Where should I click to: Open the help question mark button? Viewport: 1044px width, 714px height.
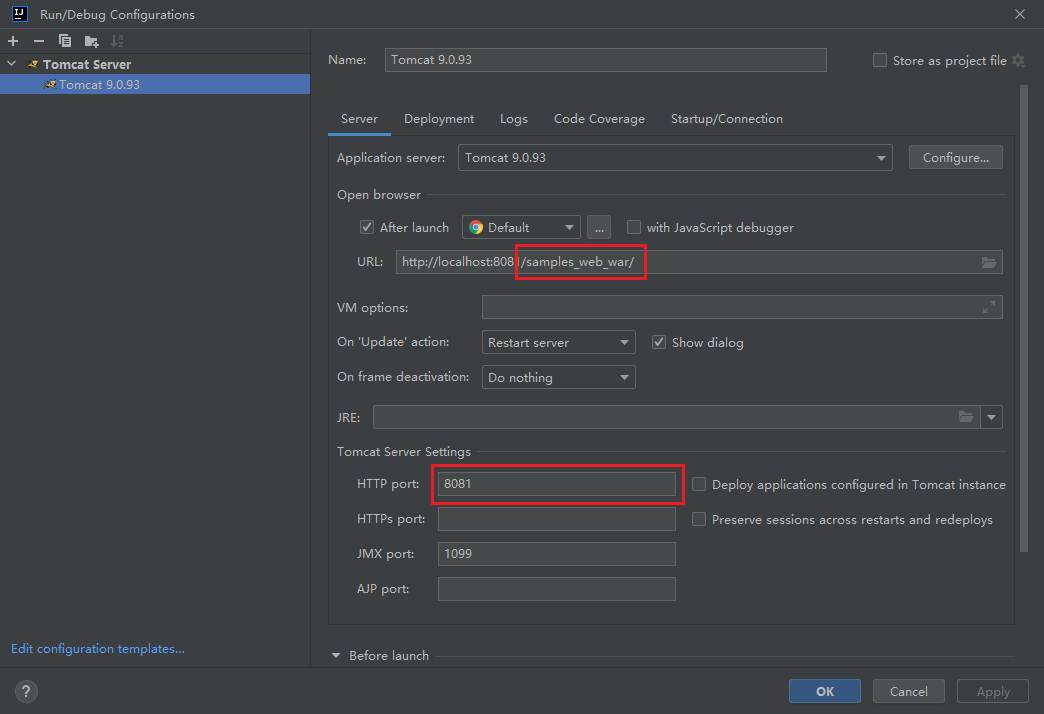(27, 691)
